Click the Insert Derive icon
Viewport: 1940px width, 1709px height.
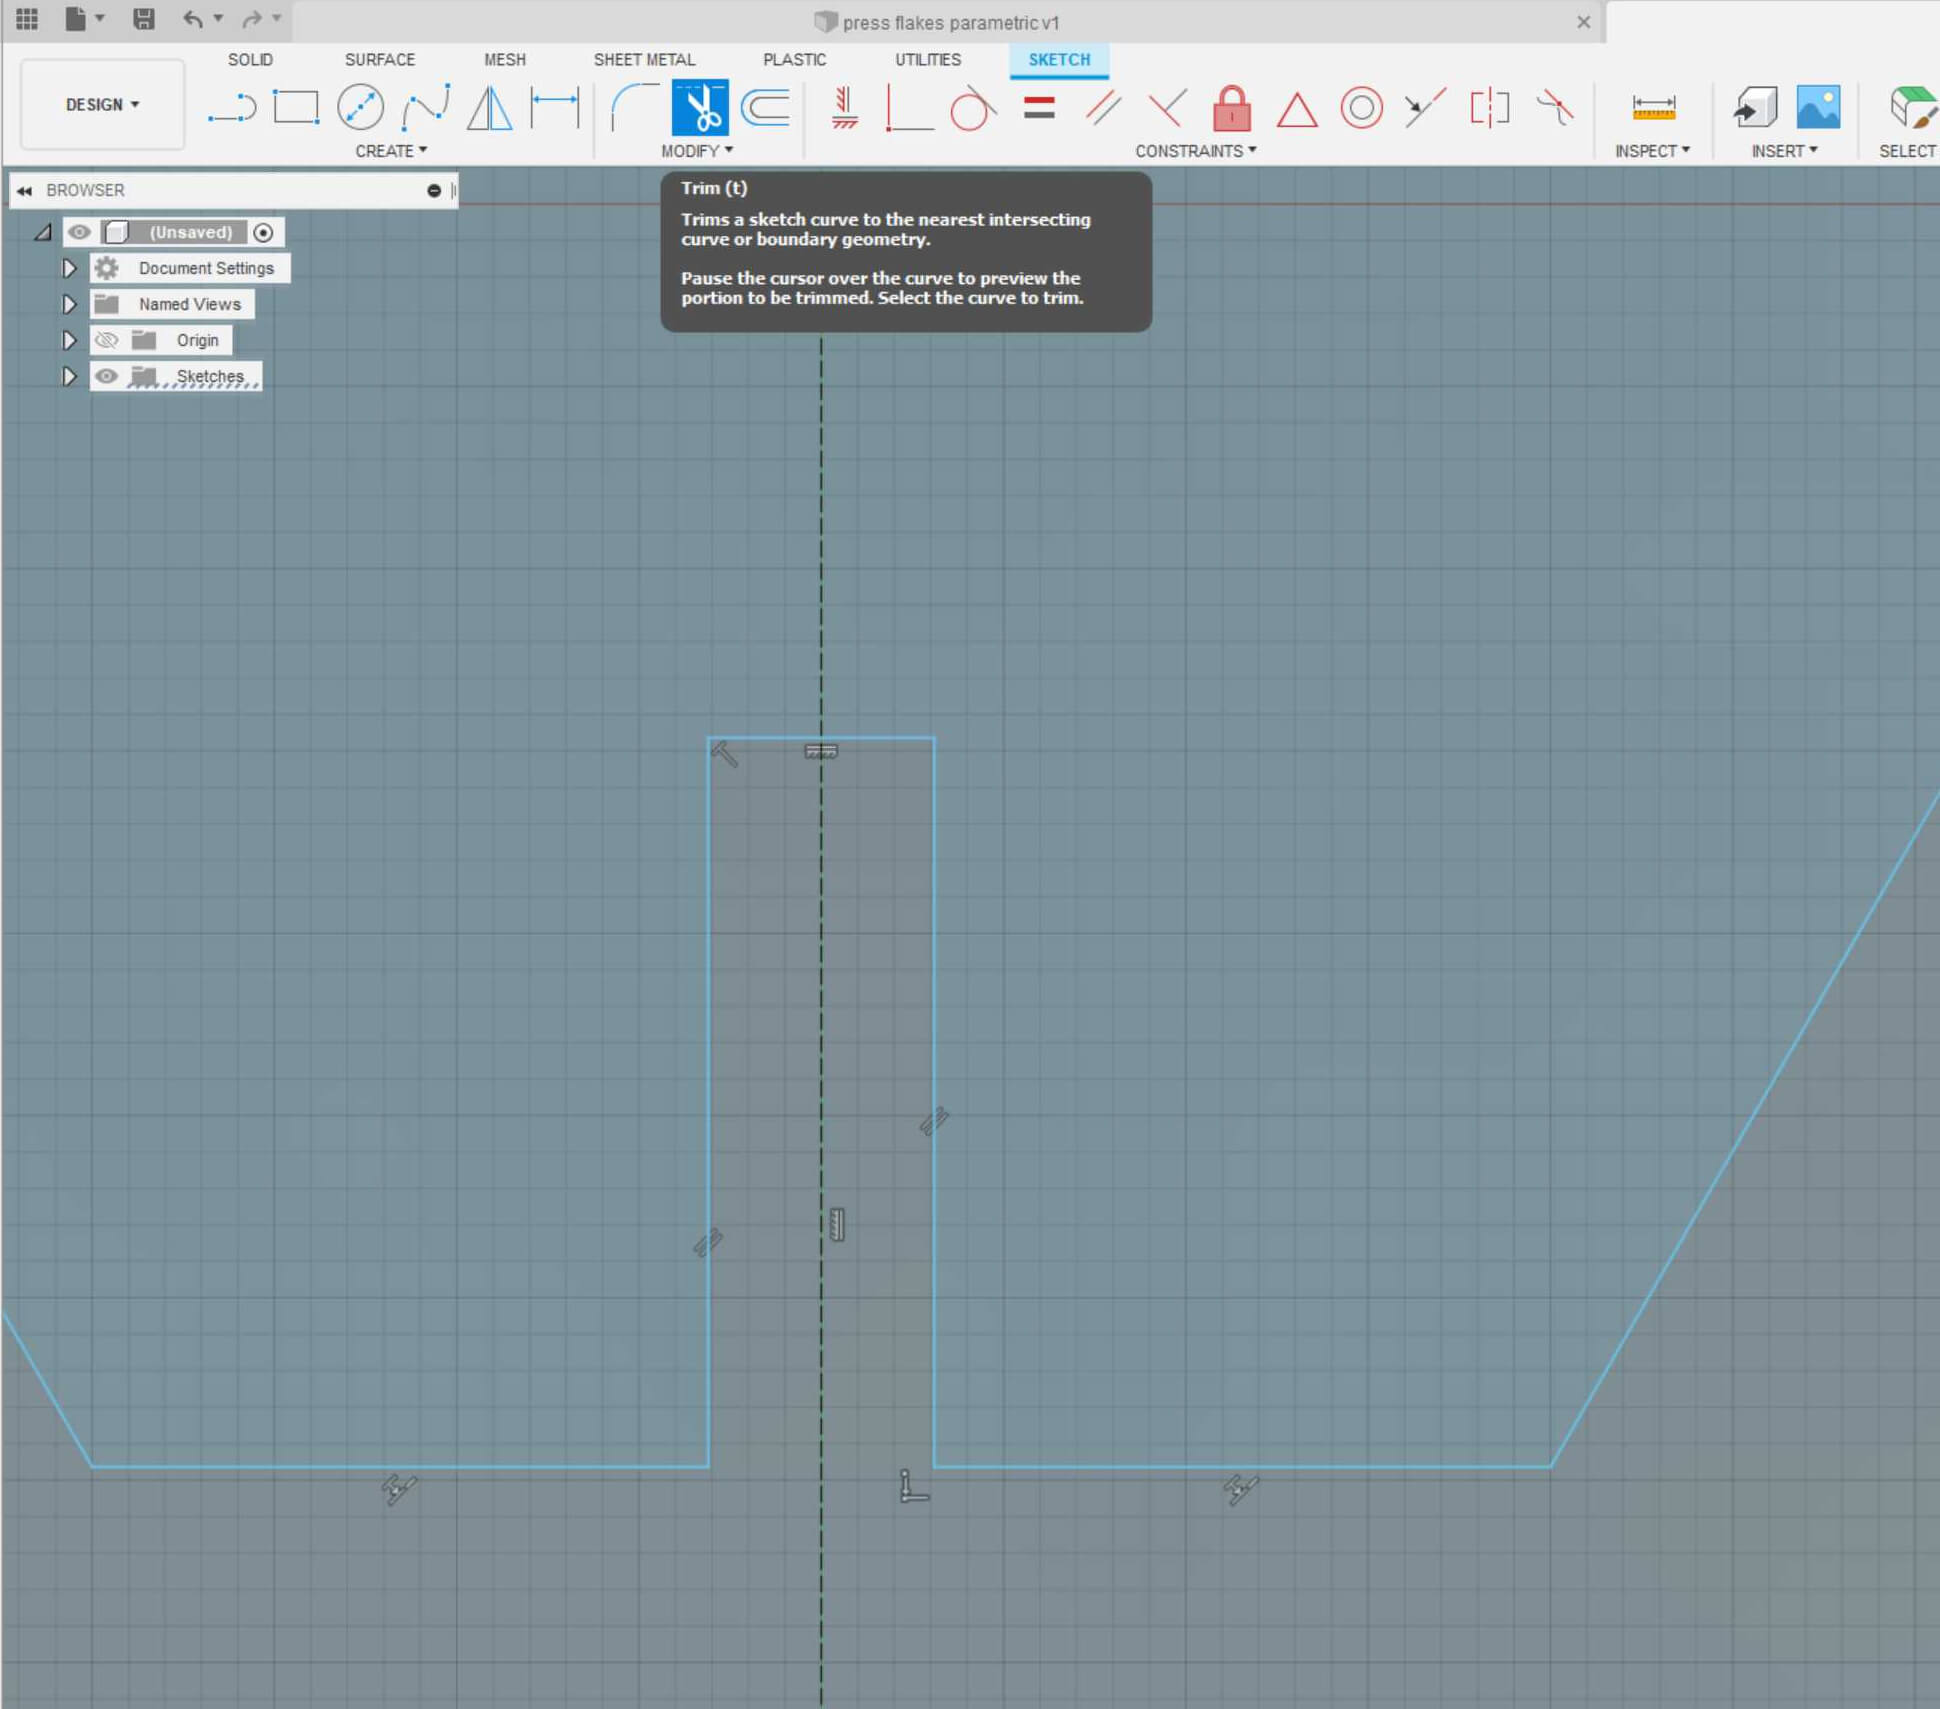[x=1754, y=107]
